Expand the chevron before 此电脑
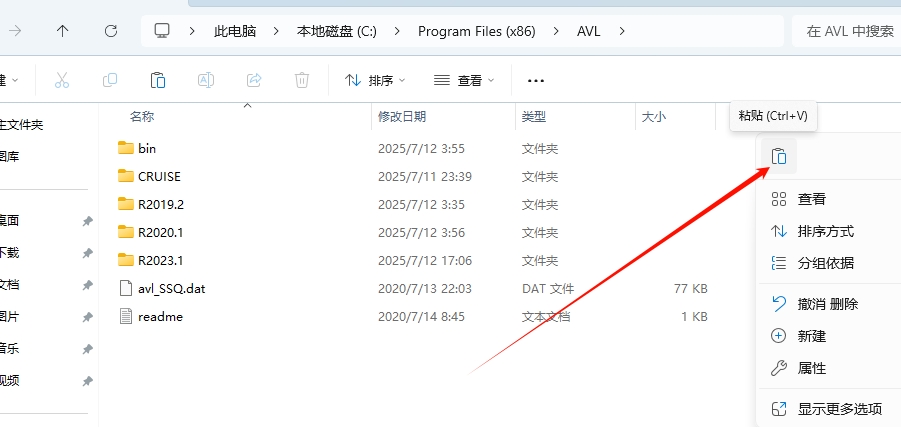This screenshot has height=427, width=901. coord(192,31)
